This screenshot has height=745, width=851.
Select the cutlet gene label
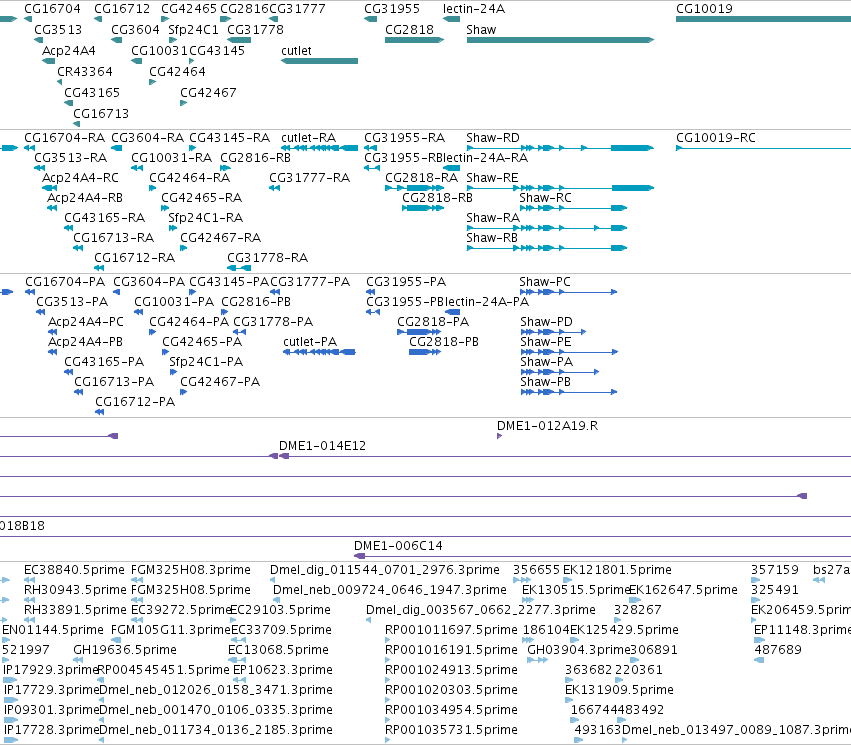pyautogui.click(x=296, y=50)
